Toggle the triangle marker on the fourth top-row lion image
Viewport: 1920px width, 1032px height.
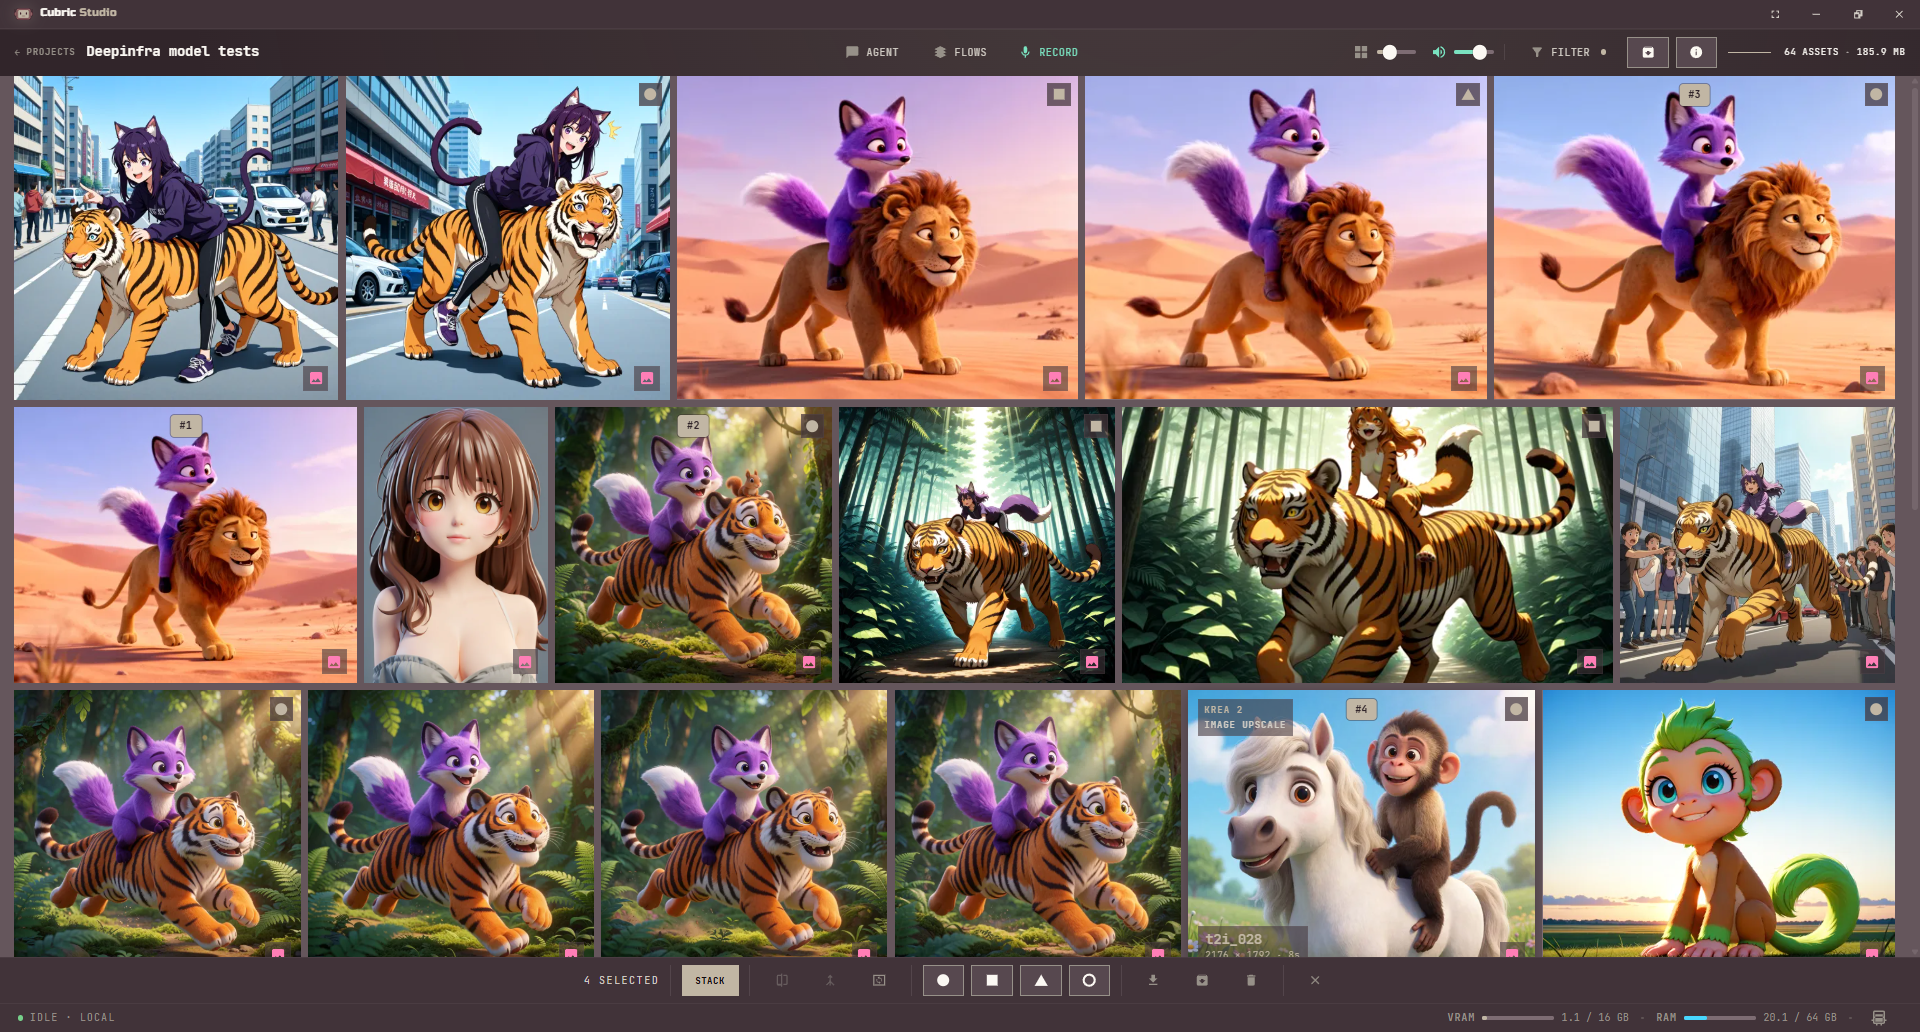(1467, 94)
